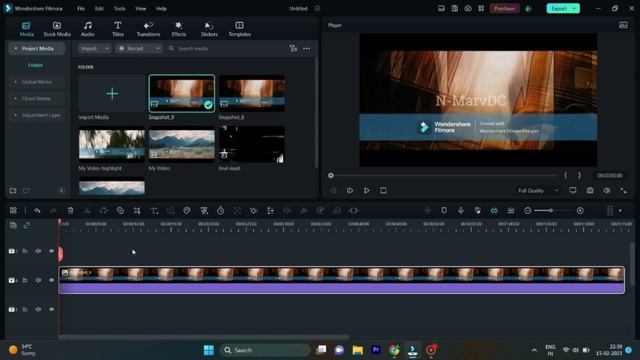
Task: Open the Effects tab
Action: tap(179, 29)
